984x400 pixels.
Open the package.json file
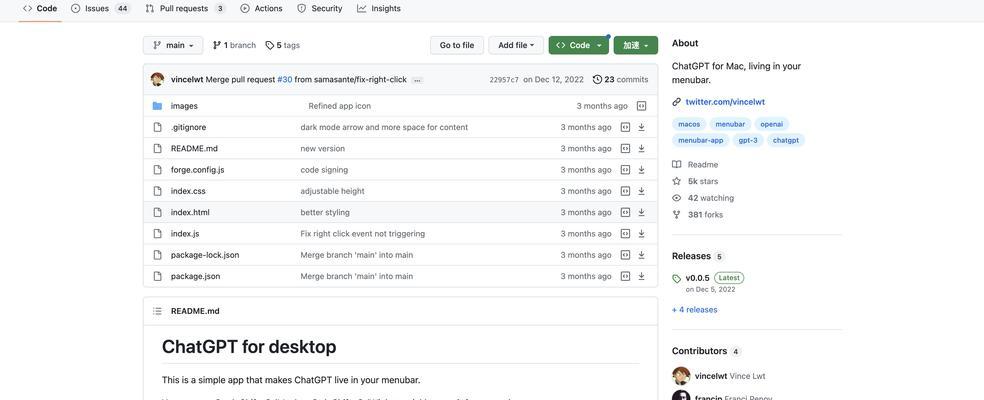pos(195,277)
